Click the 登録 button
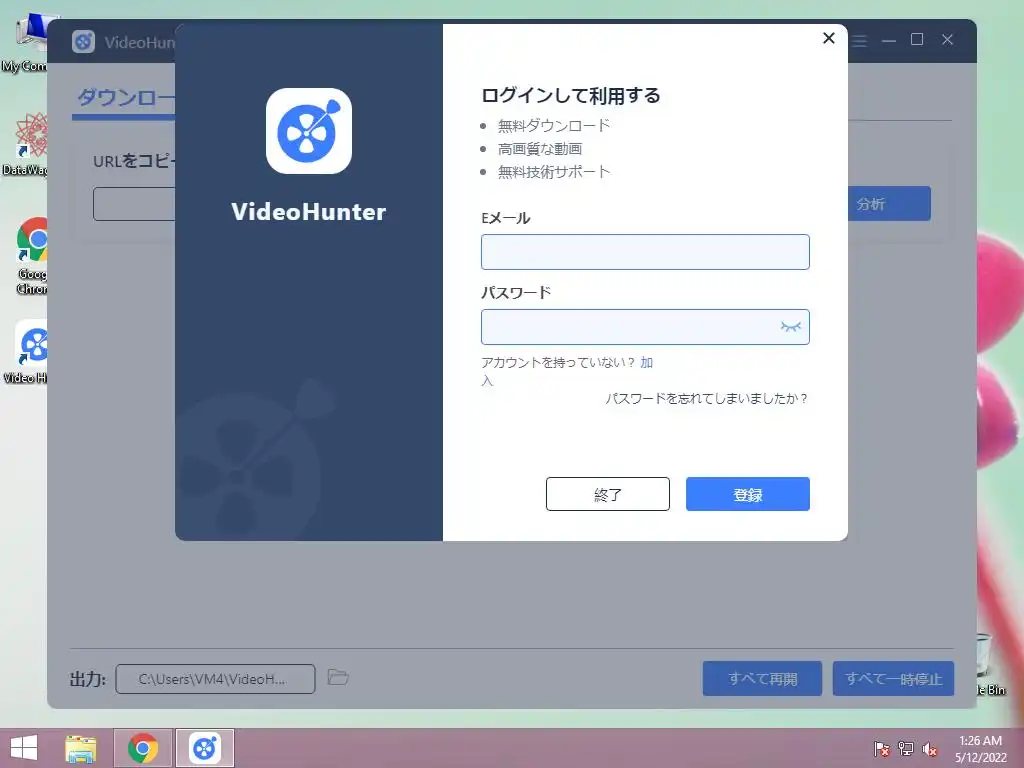This screenshot has height=768, width=1024. (747, 494)
